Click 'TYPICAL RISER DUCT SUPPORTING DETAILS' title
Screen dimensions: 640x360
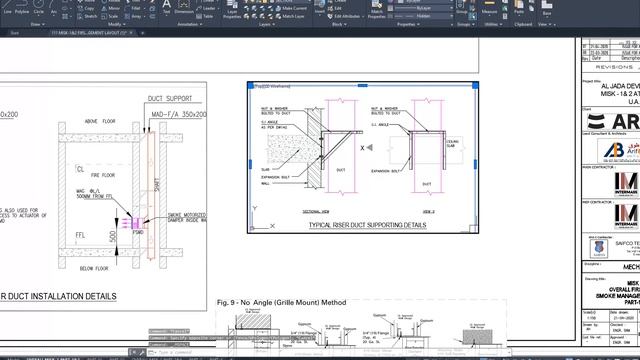point(367,225)
